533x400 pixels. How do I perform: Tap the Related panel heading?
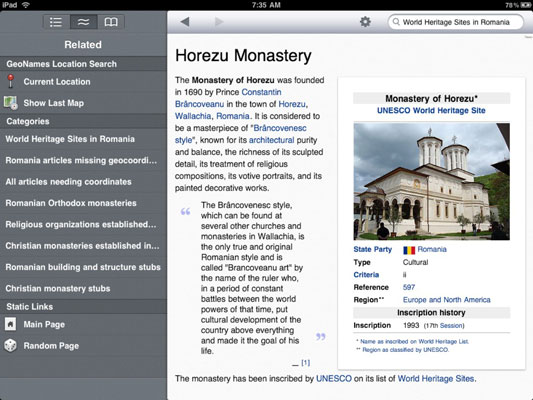pos(83,45)
